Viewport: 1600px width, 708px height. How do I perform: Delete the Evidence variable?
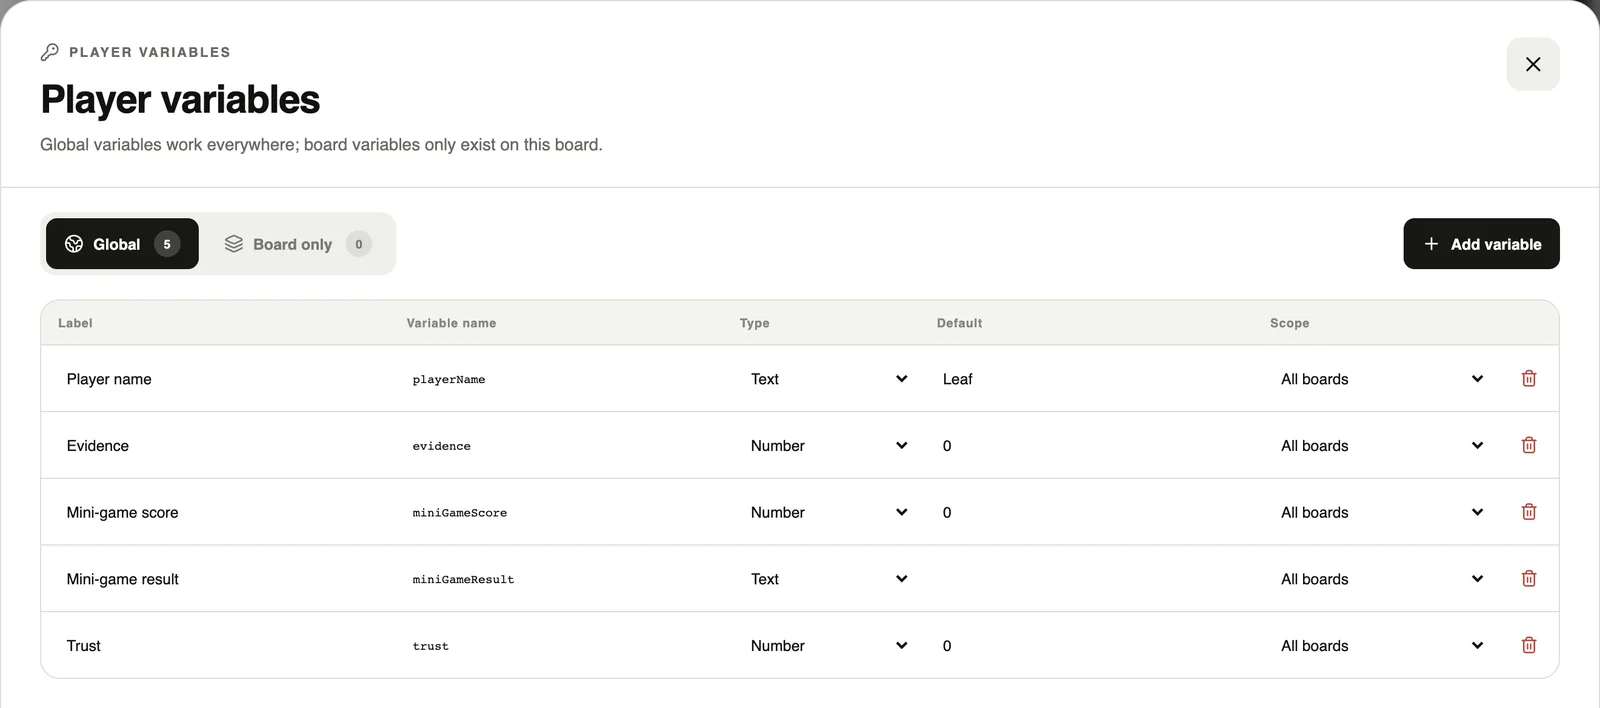point(1528,446)
